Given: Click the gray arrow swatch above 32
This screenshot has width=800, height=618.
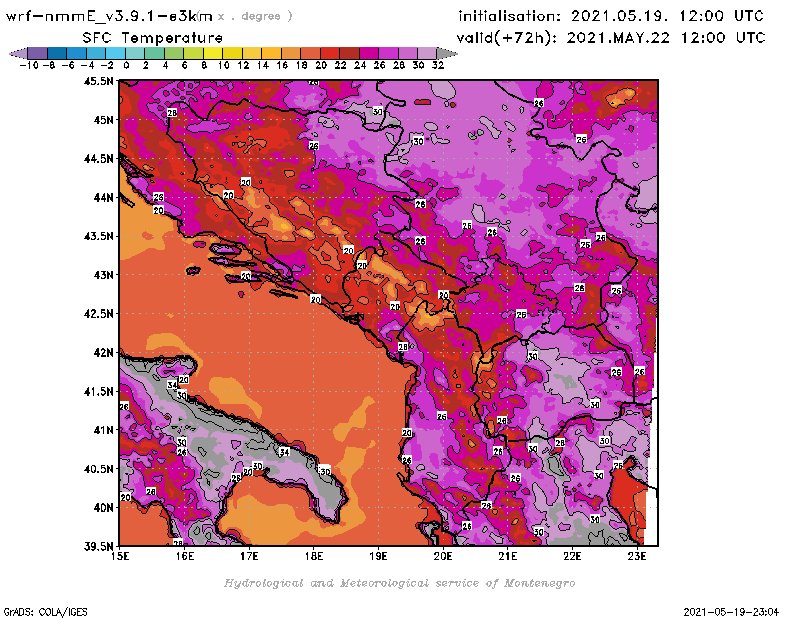Looking at the screenshot, I should click(x=447, y=53).
